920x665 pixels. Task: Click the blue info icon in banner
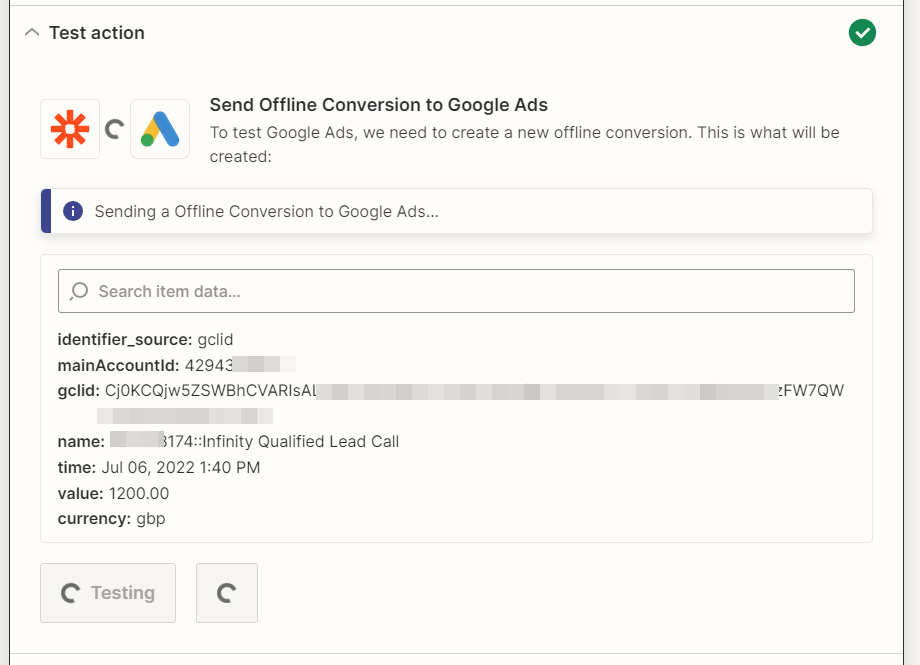point(73,211)
